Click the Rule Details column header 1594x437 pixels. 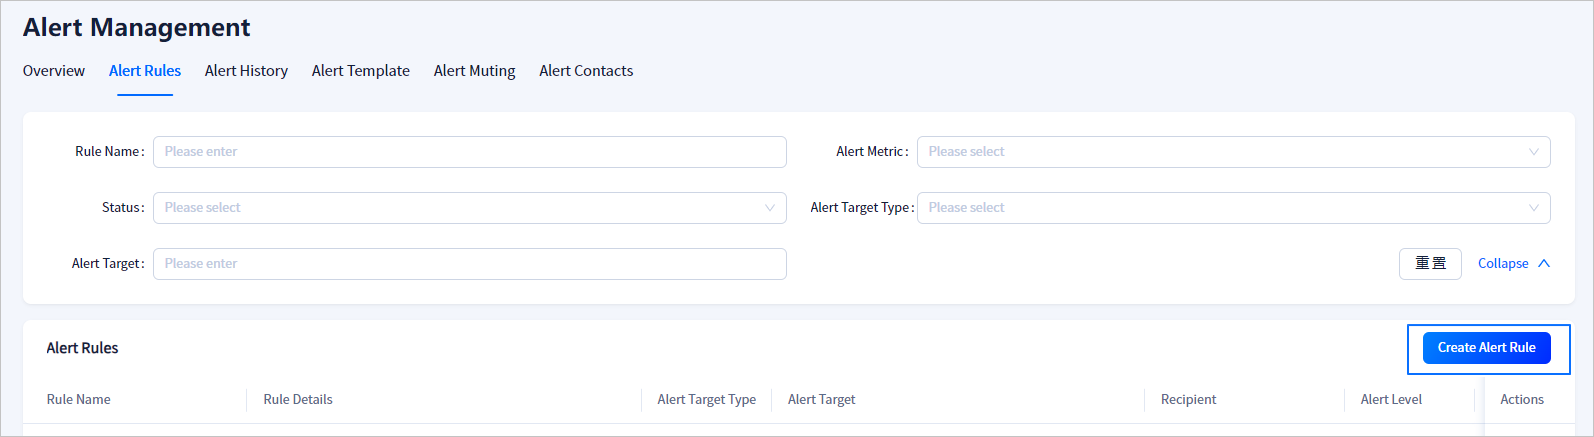298,400
